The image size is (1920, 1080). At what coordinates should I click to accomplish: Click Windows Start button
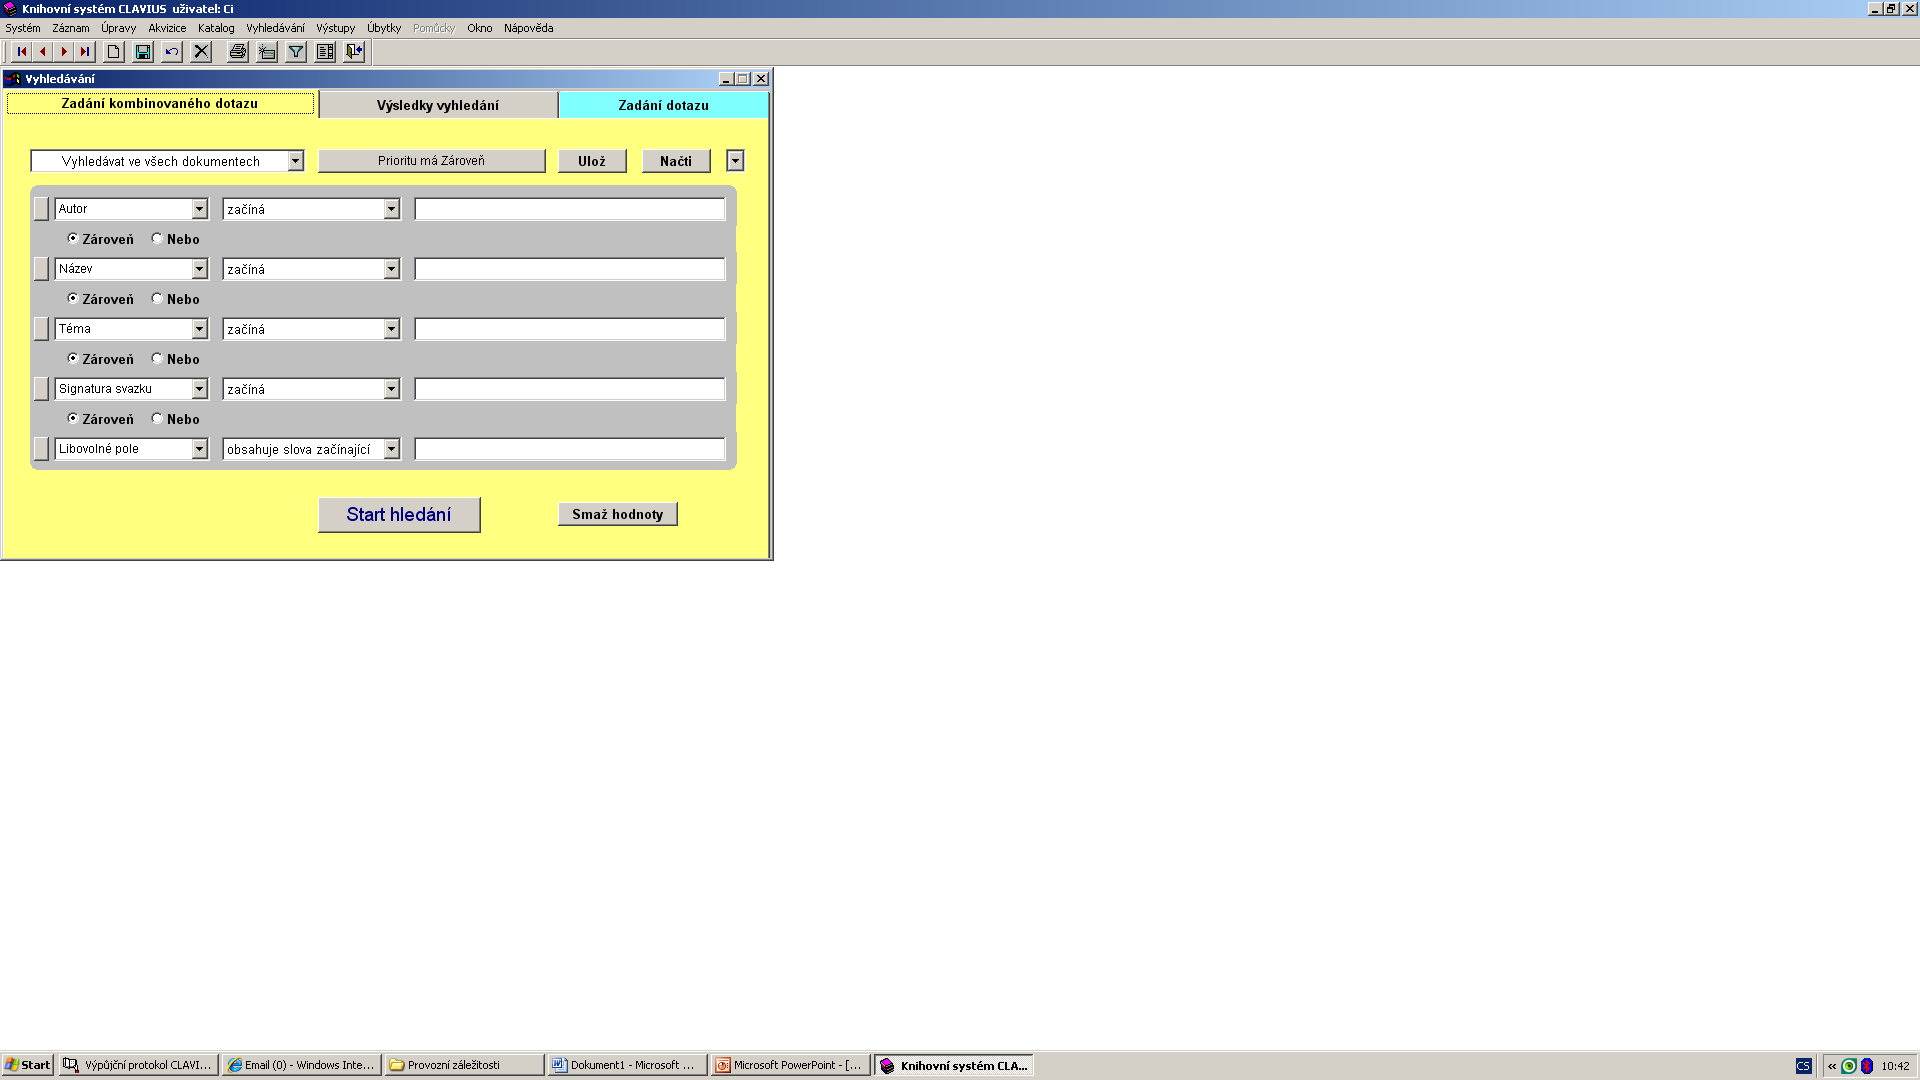tap(27, 1065)
